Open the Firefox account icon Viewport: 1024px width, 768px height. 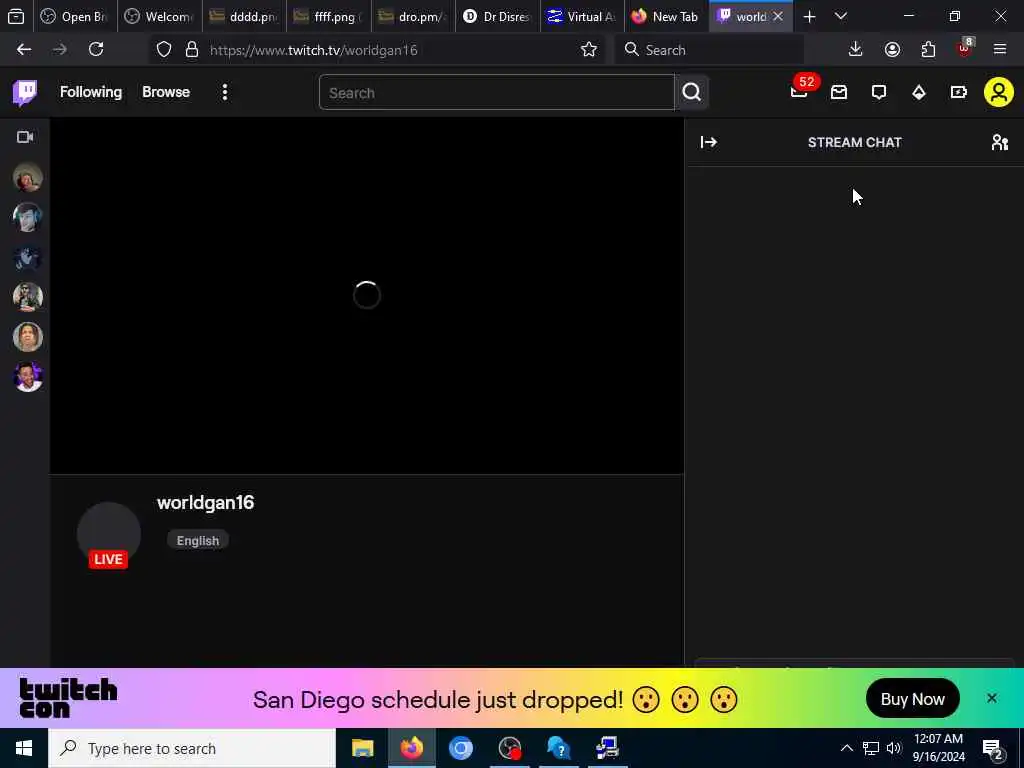click(x=892, y=50)
